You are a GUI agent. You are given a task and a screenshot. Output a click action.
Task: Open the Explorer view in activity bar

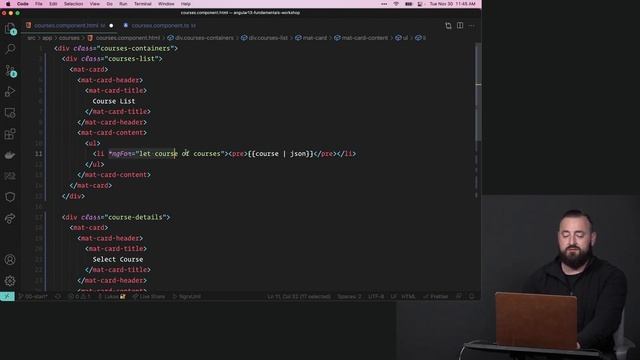10,28
